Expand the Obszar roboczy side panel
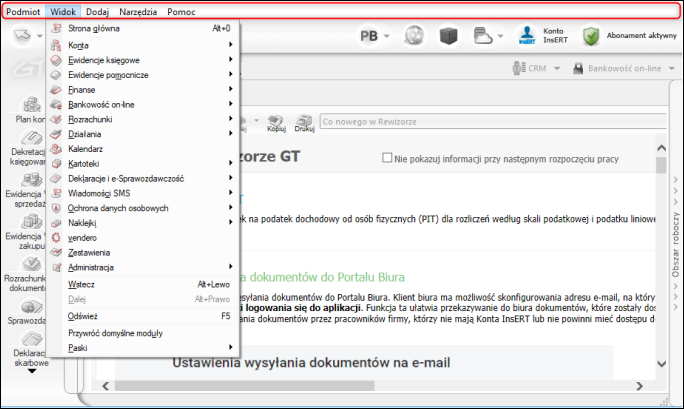The image size is (684, 409). click(676, 244)
